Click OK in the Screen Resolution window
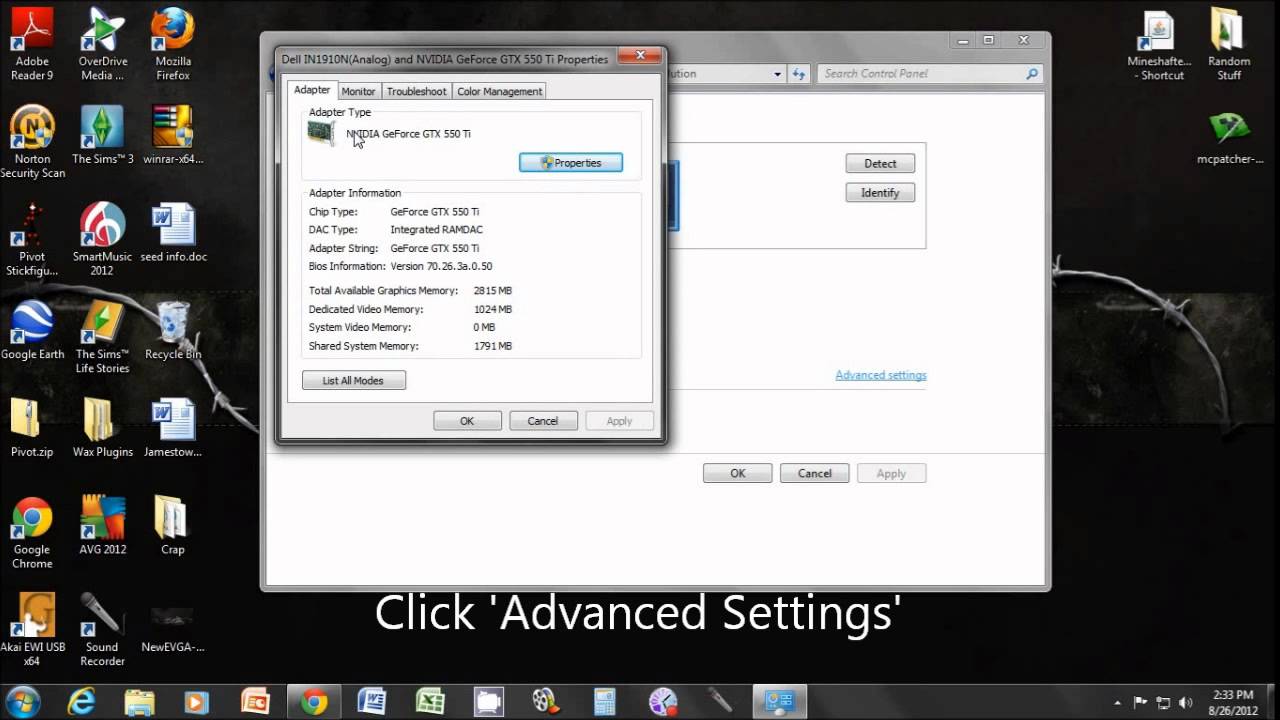Image resolution: width=1280 pixels, height=720 pixels. (738, 473)
